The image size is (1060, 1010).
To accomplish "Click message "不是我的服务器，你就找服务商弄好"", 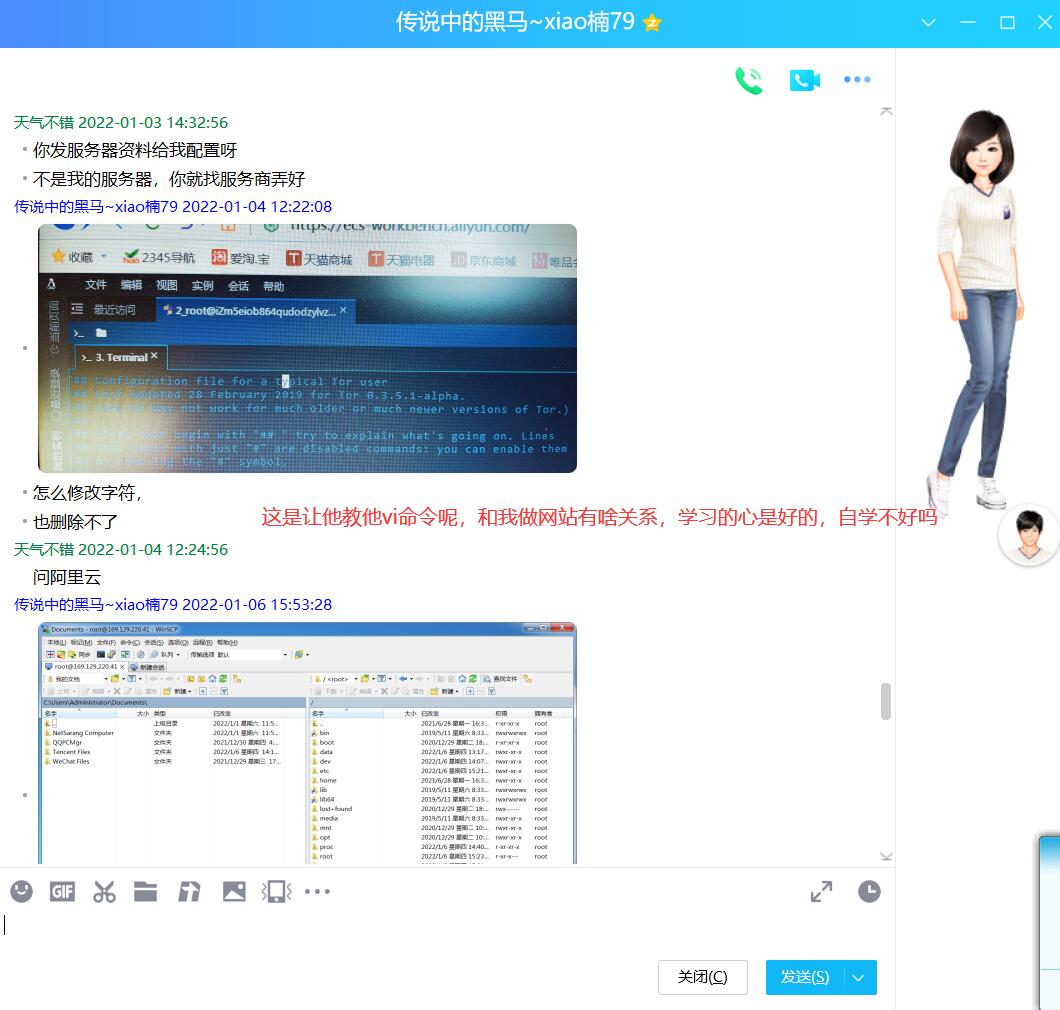I will pyautogui.click(x=169, y=179).
